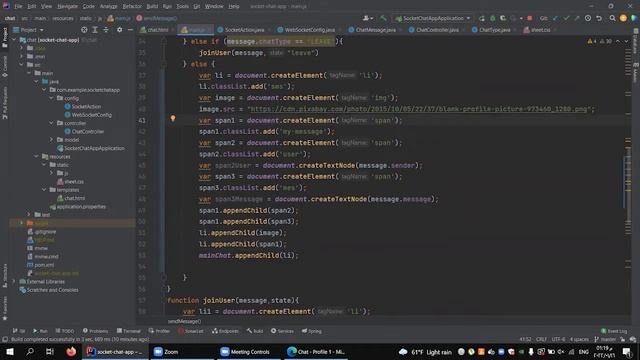
Task: Select ChatController in the project tree
Action: (x=88, y=131)
